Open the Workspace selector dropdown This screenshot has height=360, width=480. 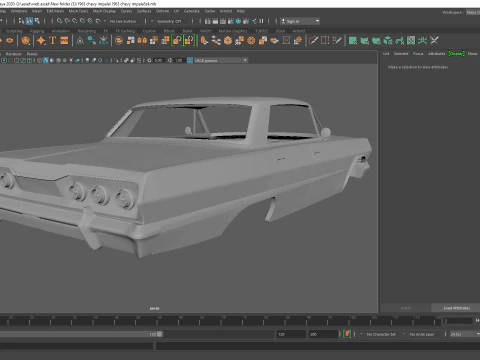tap(473, 12)
